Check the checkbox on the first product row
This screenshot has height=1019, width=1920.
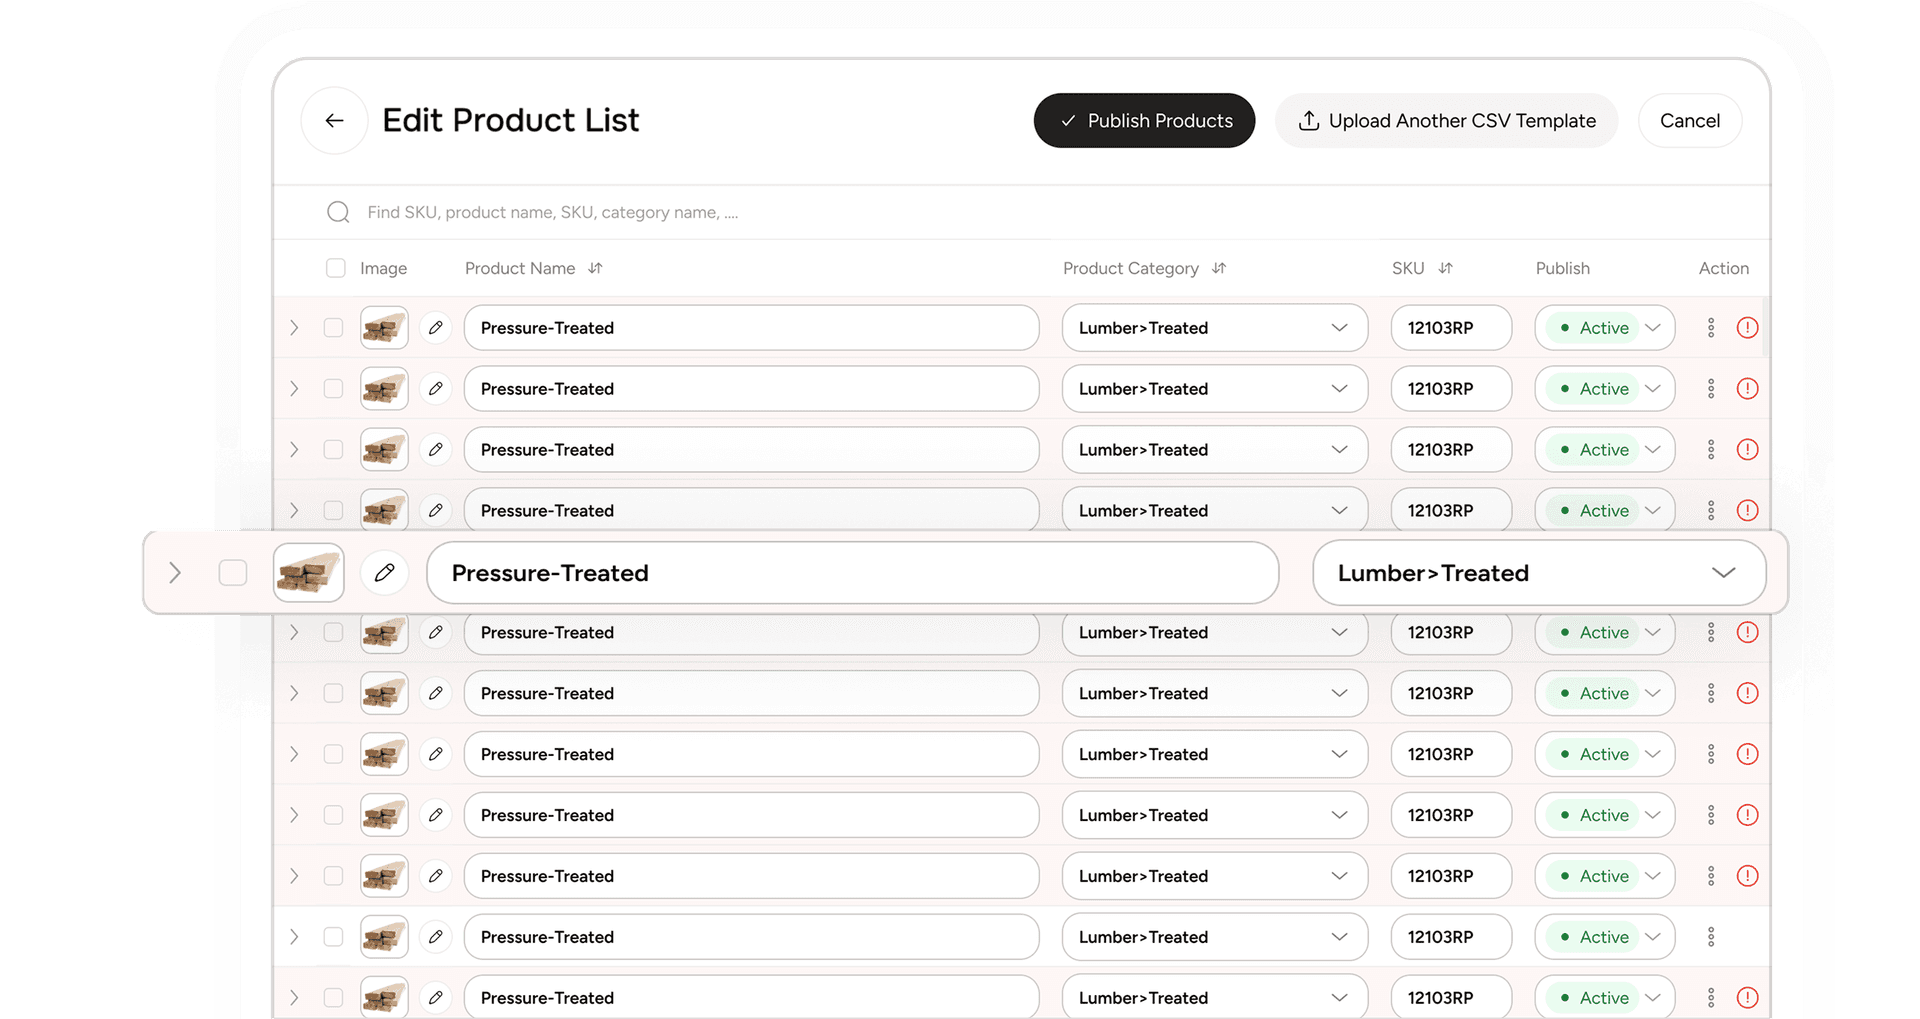click(x=333, y=327)
